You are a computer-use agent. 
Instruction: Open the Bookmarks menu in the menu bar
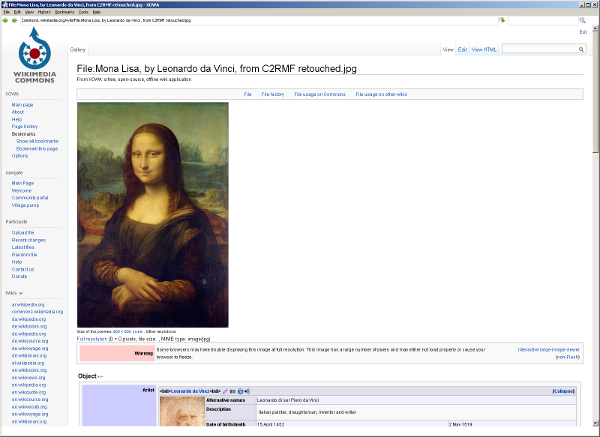64,12
